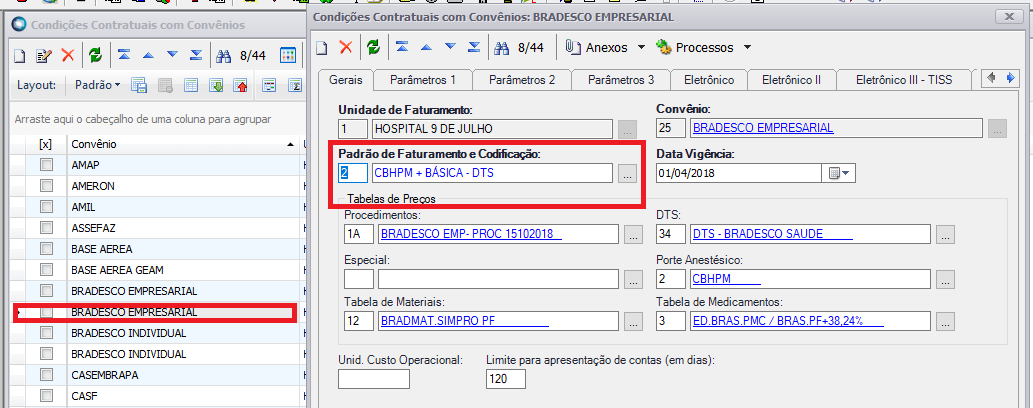Image resolution: width=1033 pixels, height=408 pixels.
Task: Switch to the Parâmetros 3 tab
Action: (621, 80)
